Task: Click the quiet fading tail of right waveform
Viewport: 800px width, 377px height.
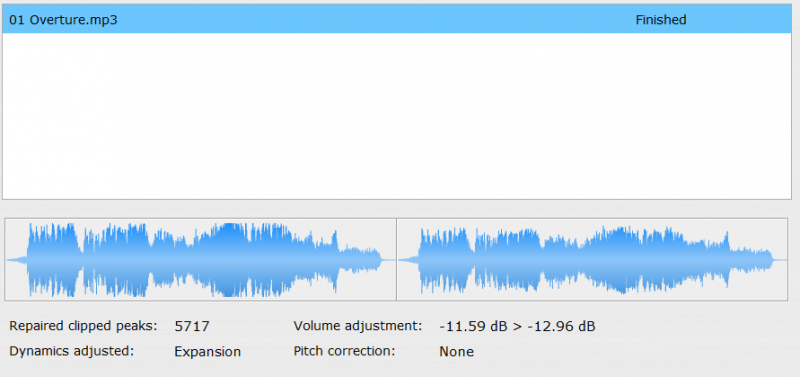Action: (751, 259)
